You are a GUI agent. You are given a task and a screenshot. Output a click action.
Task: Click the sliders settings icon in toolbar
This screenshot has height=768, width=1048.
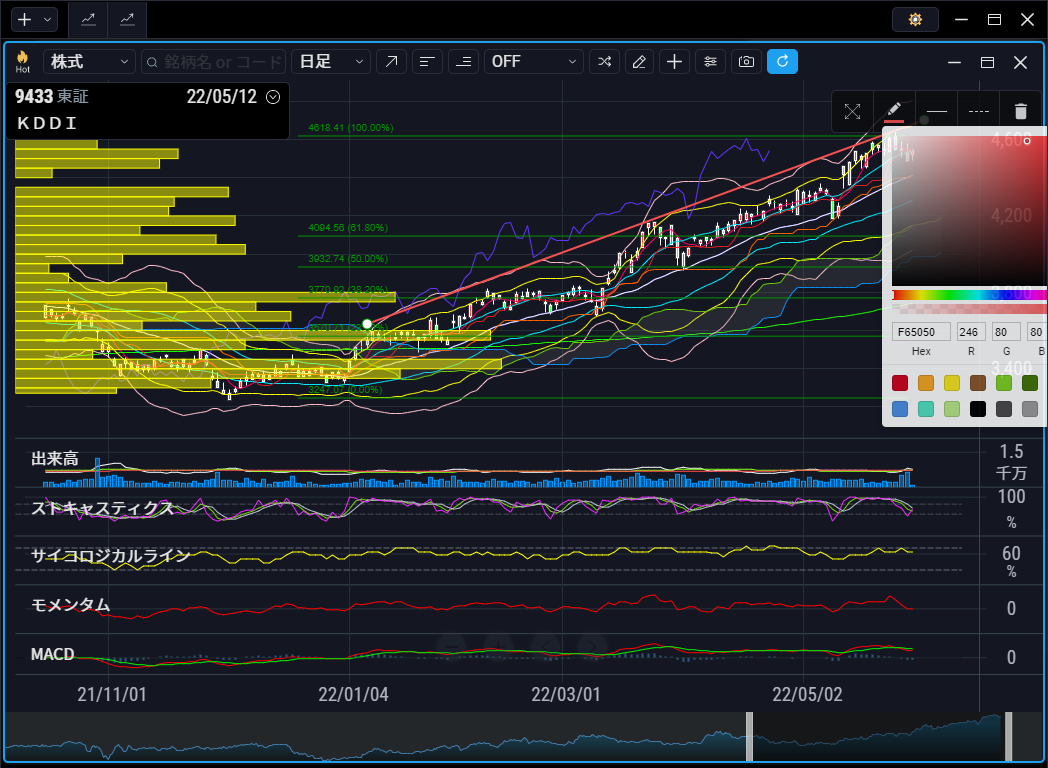[x=710, y=62]
